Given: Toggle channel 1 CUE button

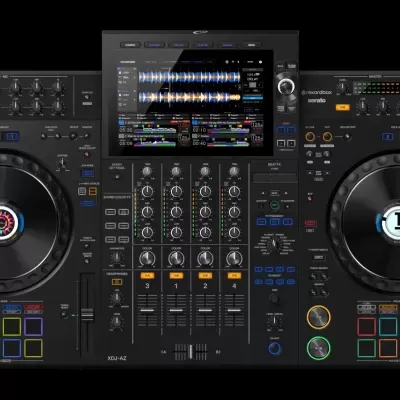Looking at the screenshot, I should (x=176, y=276).
